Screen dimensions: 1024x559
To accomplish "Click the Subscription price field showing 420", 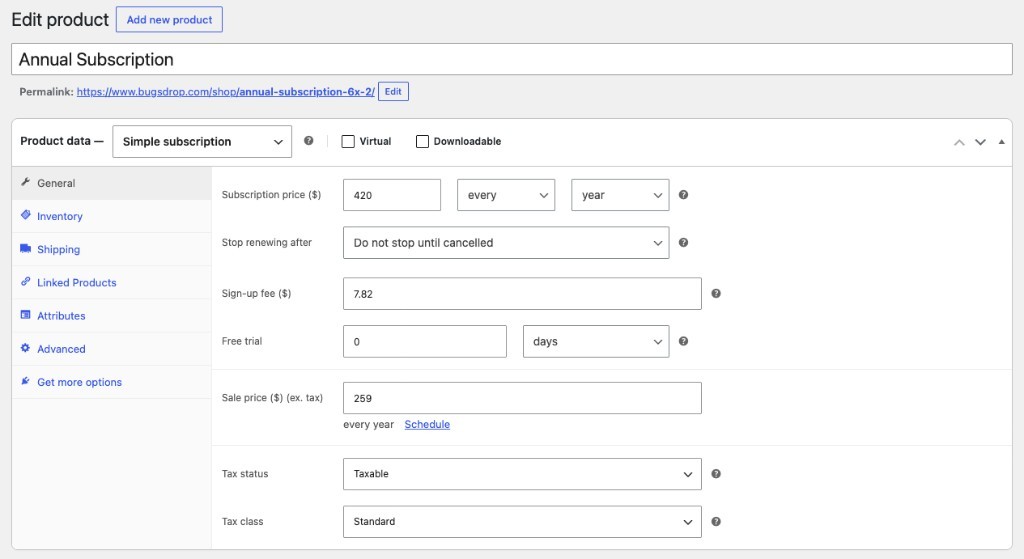I will 392,195.
